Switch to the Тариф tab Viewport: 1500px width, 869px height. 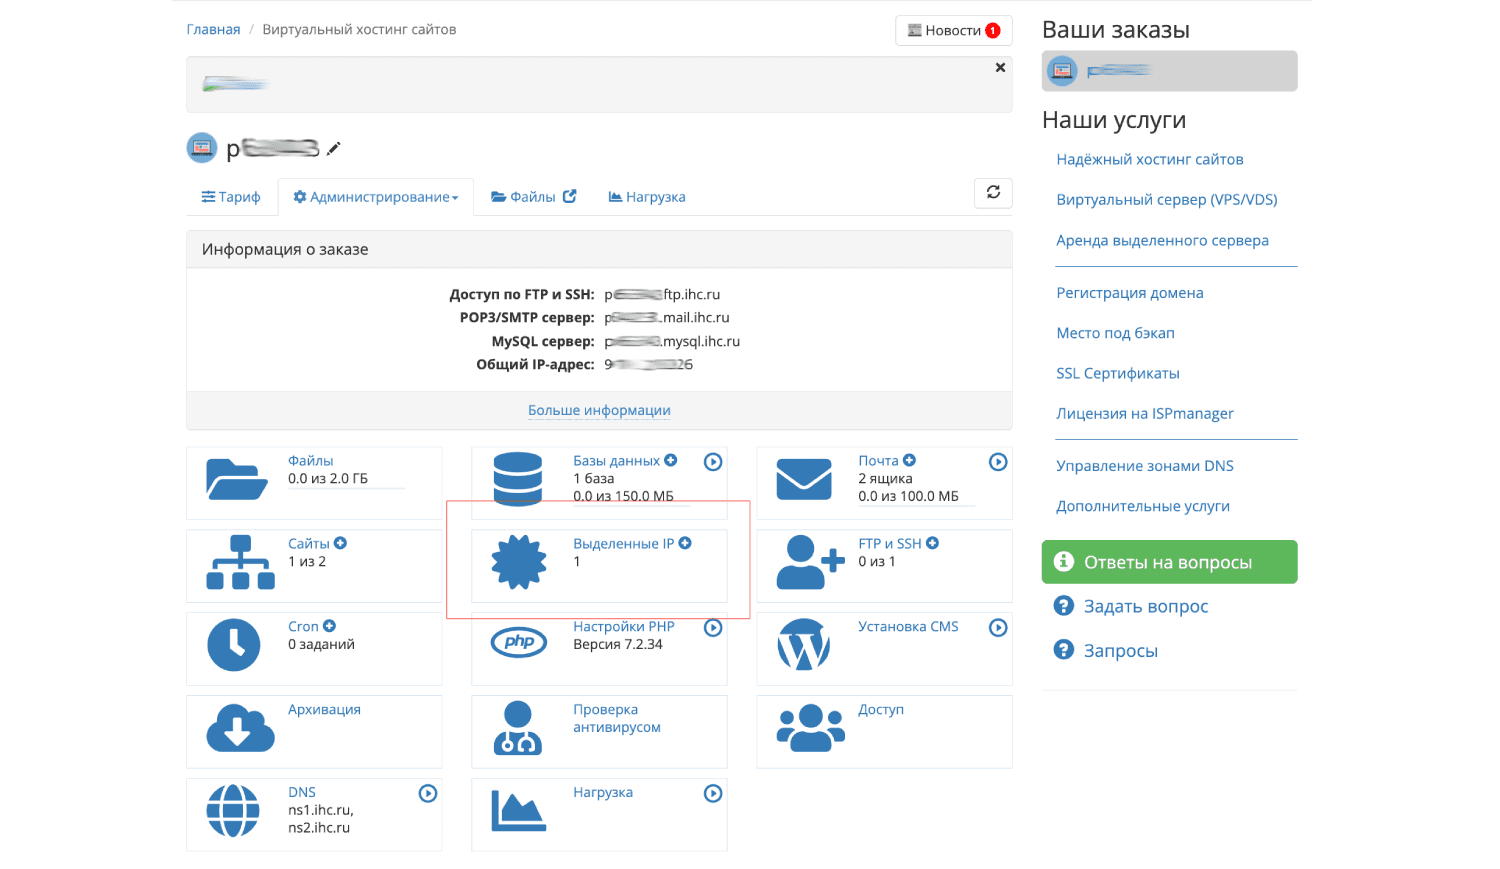231,197
